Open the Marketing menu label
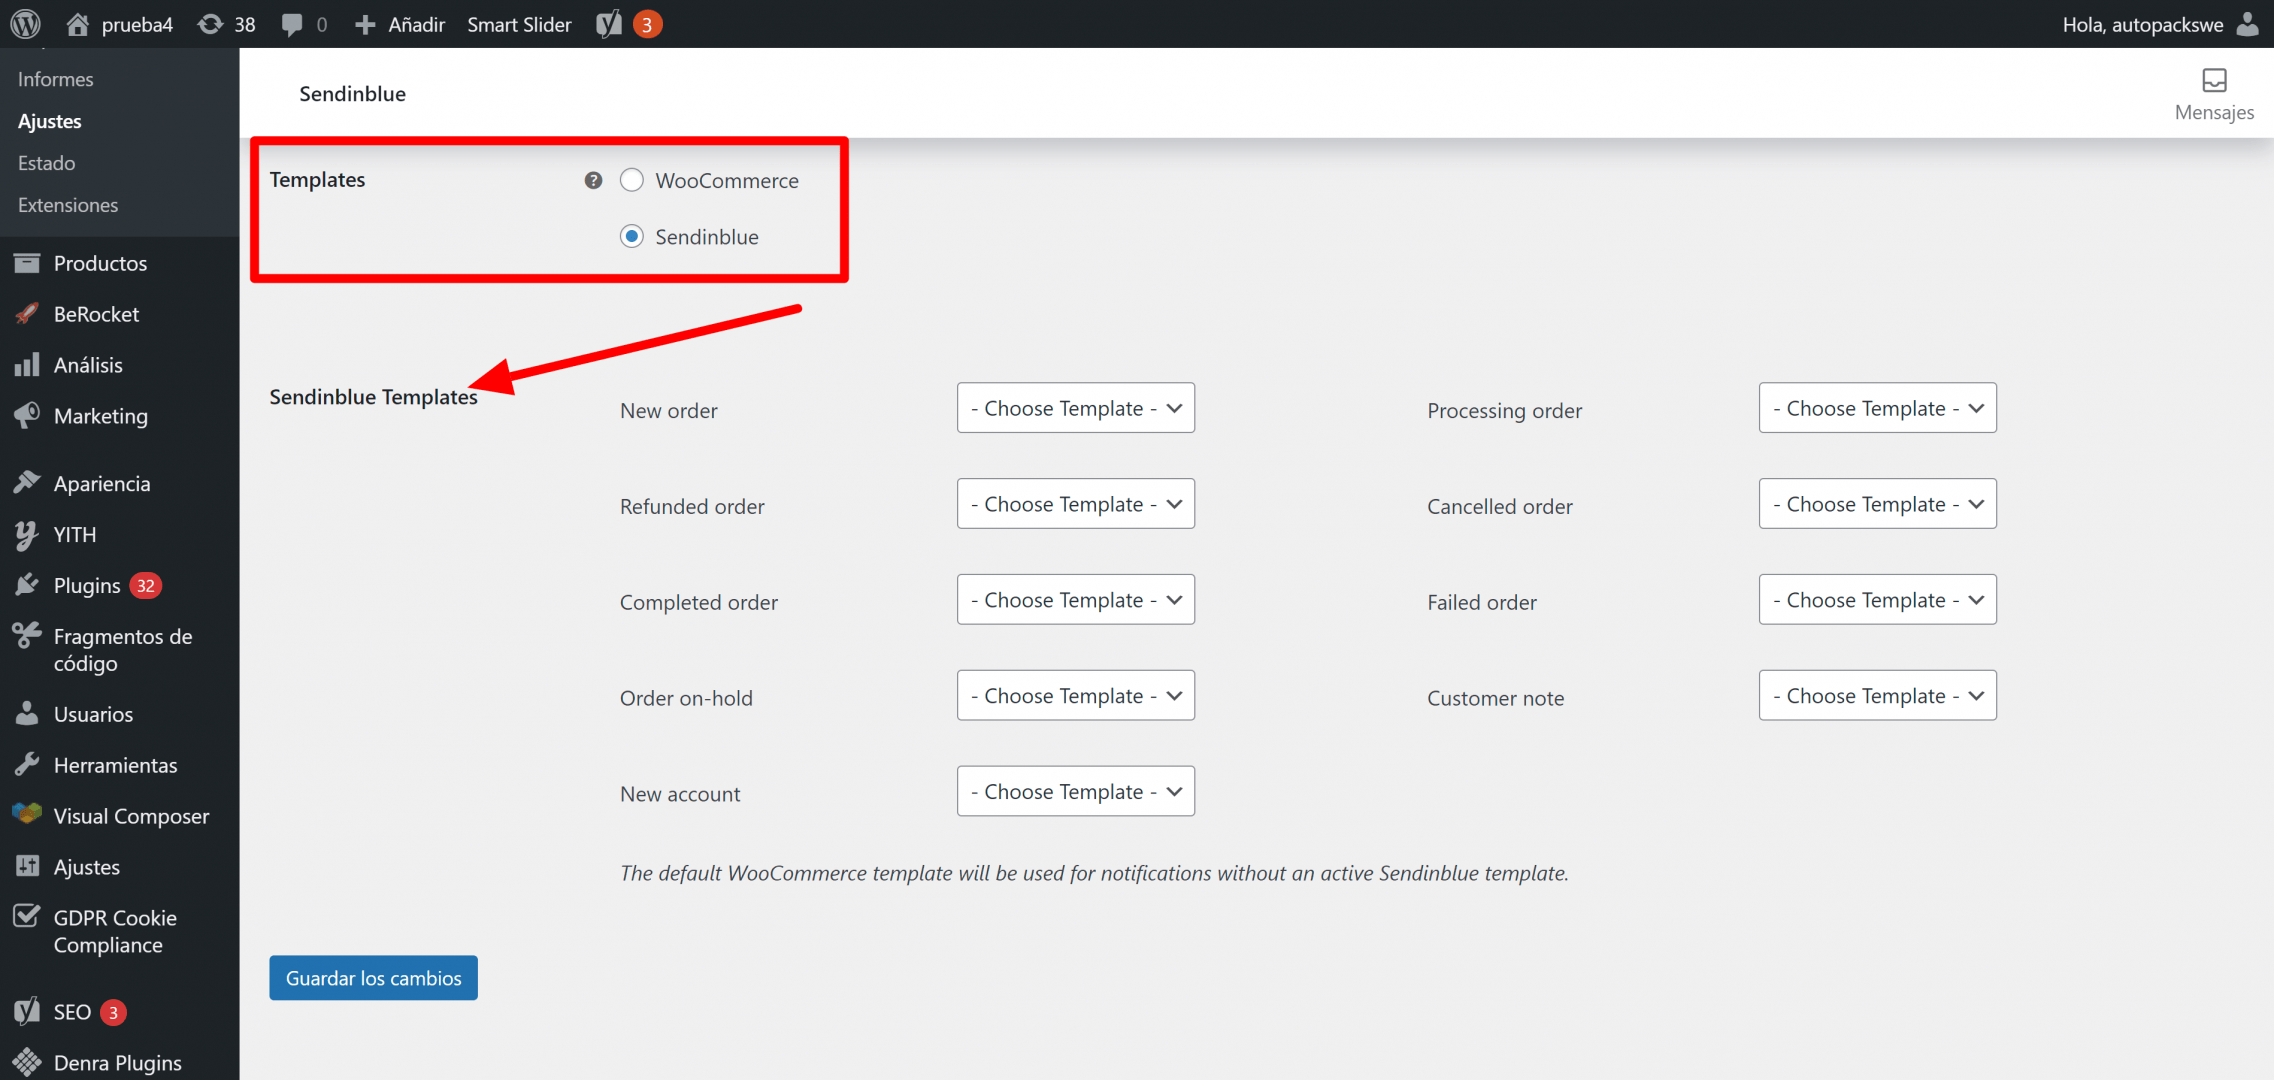Image resolution: width=2274 pixels, height=1080 pixels. click(x=101, y=416)
